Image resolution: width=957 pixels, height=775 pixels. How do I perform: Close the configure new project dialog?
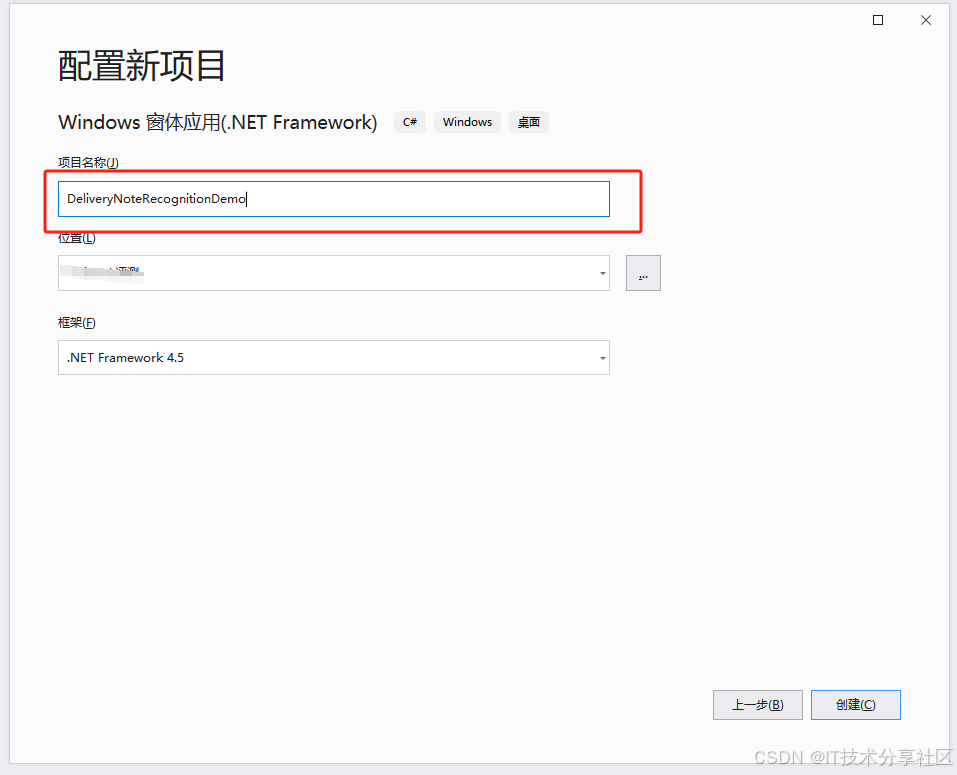[x=926, y=20]
